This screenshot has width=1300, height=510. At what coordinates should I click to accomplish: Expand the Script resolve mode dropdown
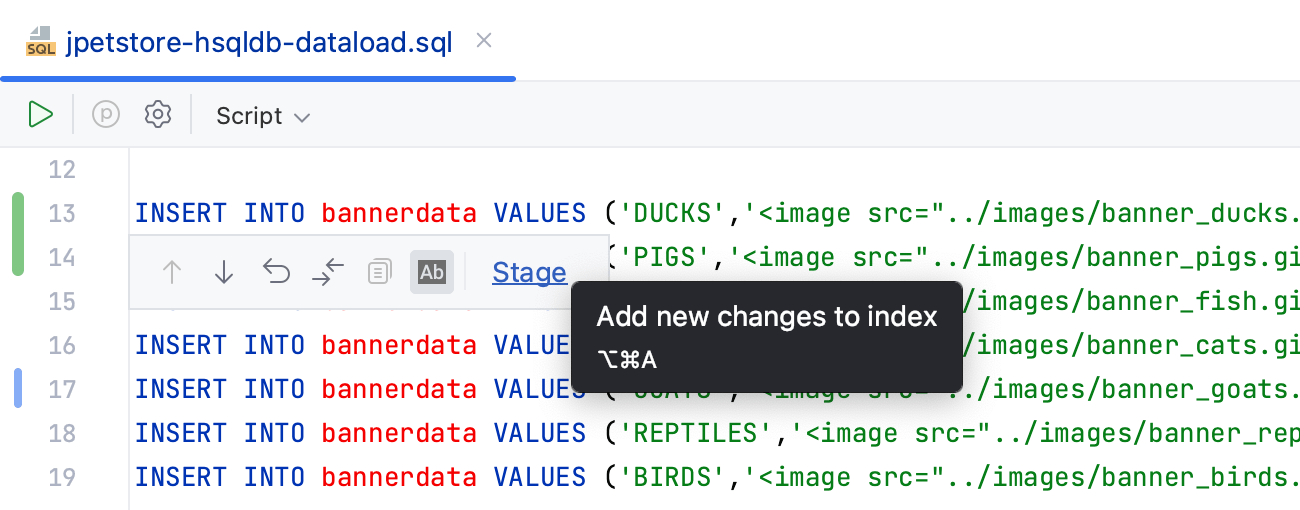(263, 116)
